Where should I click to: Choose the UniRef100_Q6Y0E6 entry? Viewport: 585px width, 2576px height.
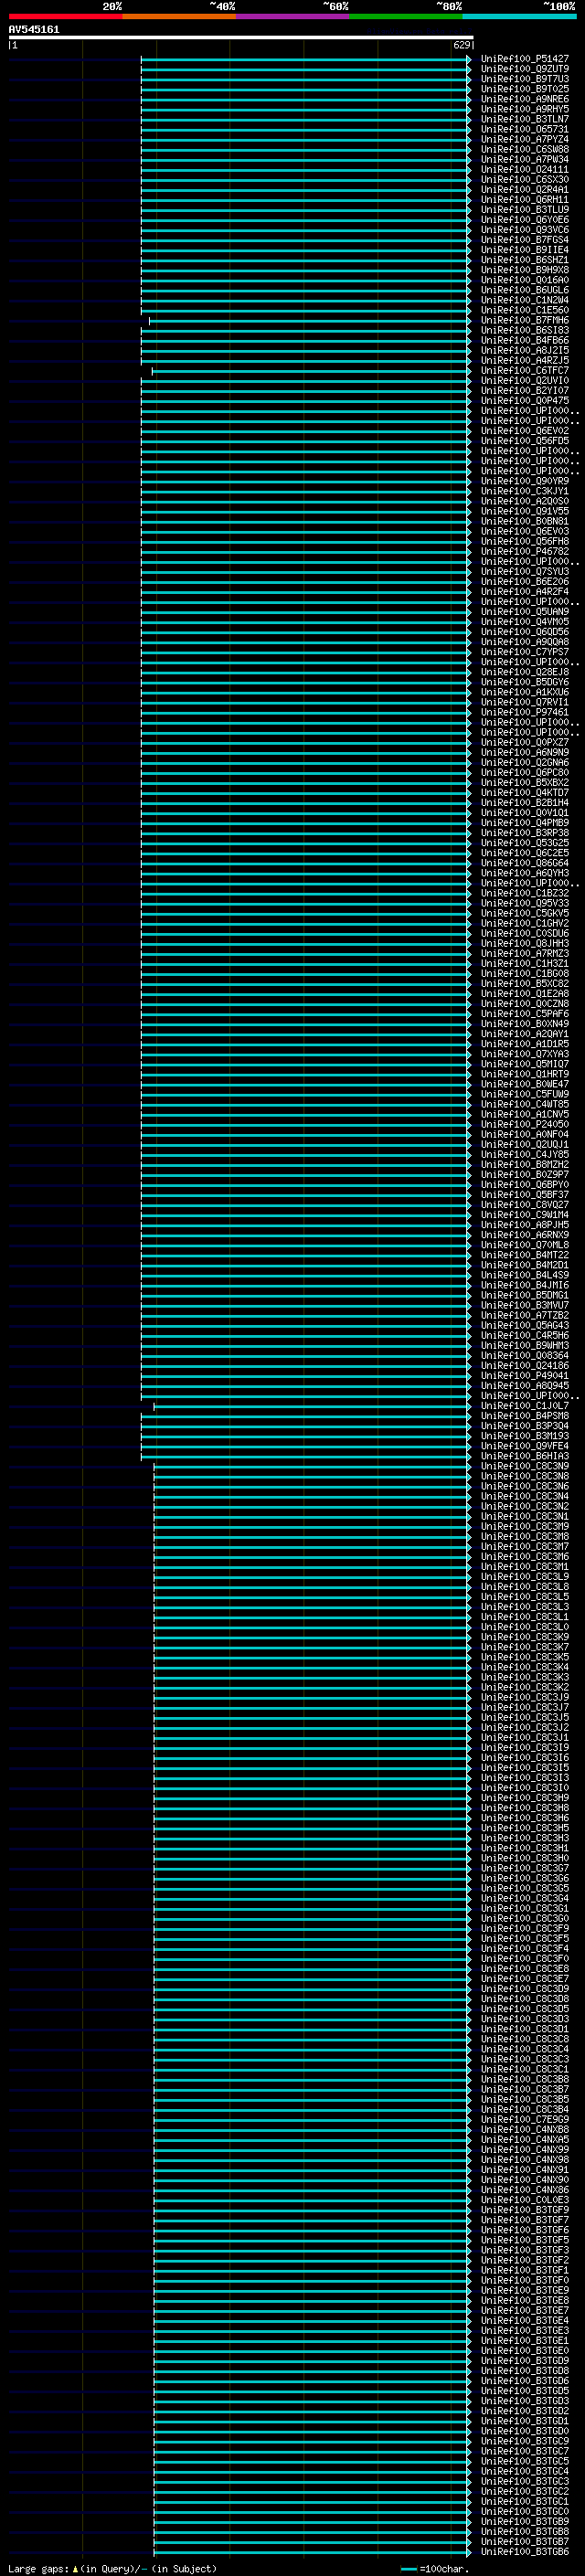(525, 219)
